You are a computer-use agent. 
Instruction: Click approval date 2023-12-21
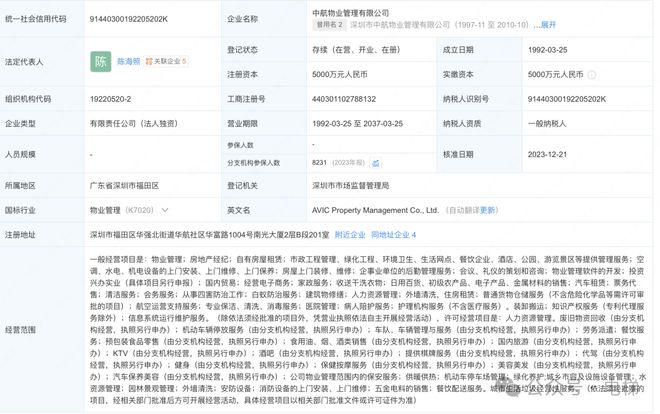click(548, 154)
